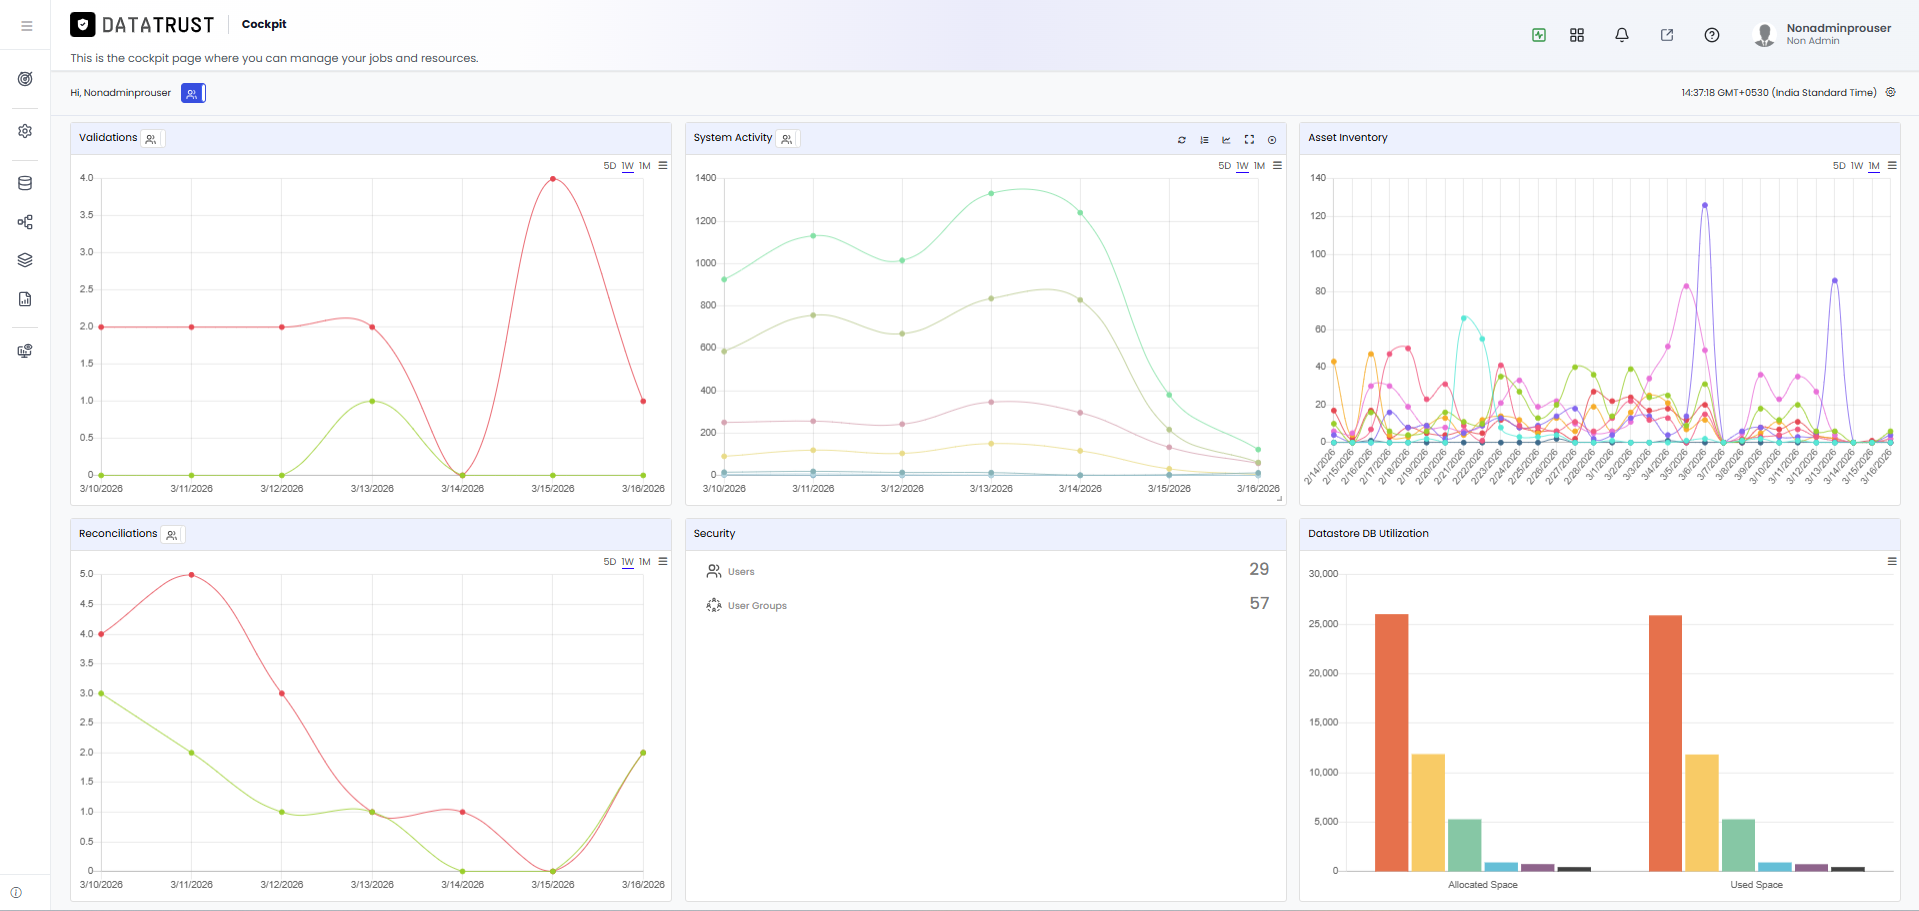
Task: Toggle the user scope button beside Hi, Nonadminprouser
Action: click(193, 93)
